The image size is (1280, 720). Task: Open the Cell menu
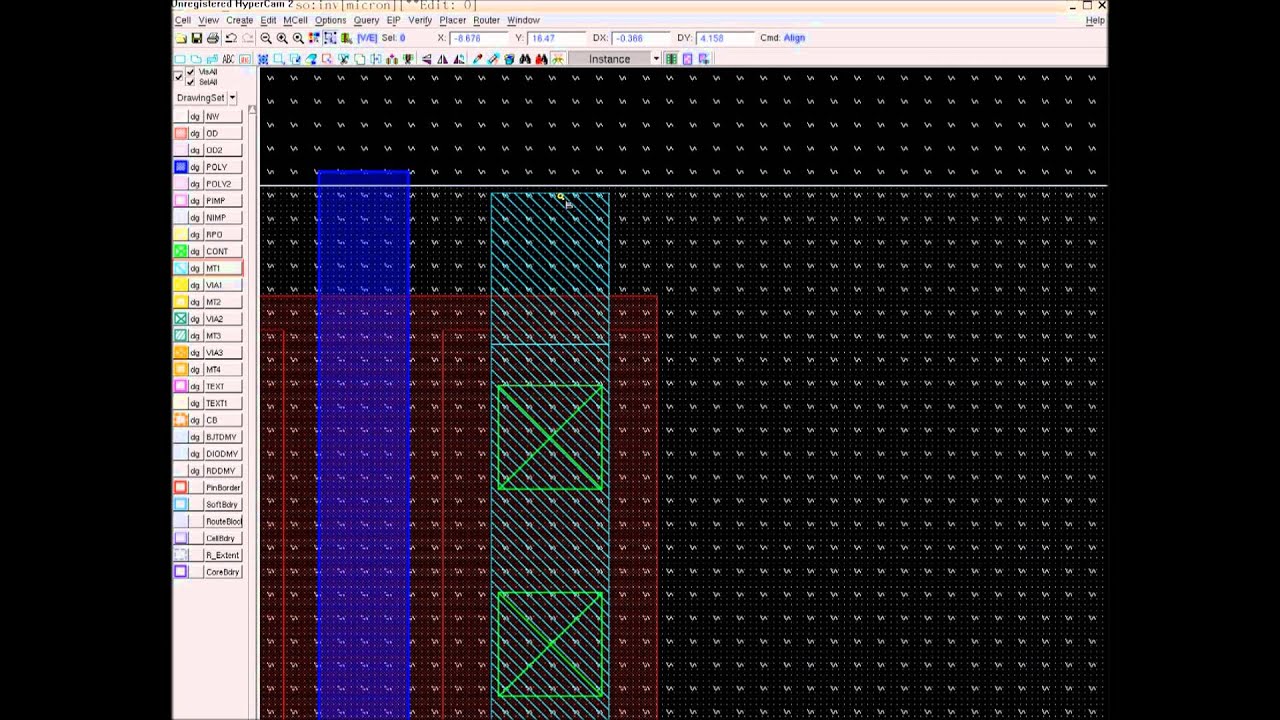coord(182,20)
